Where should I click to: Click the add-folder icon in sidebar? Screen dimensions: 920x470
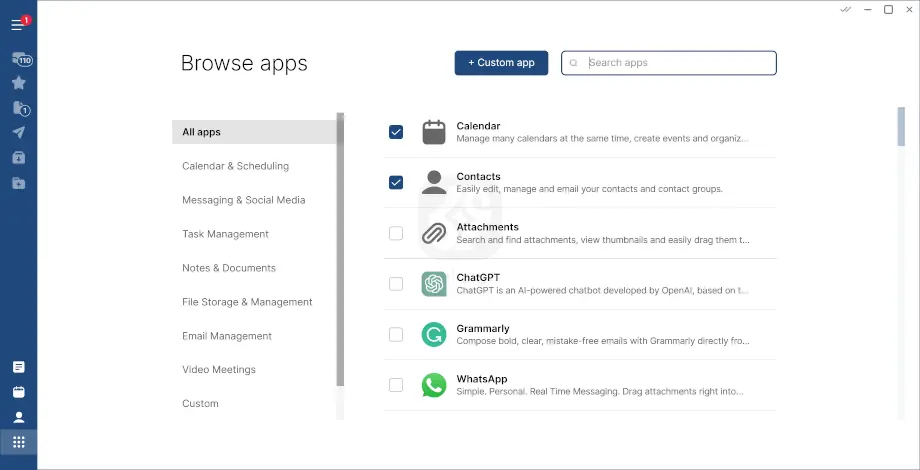pyautogui.click(x=18, y=183)
